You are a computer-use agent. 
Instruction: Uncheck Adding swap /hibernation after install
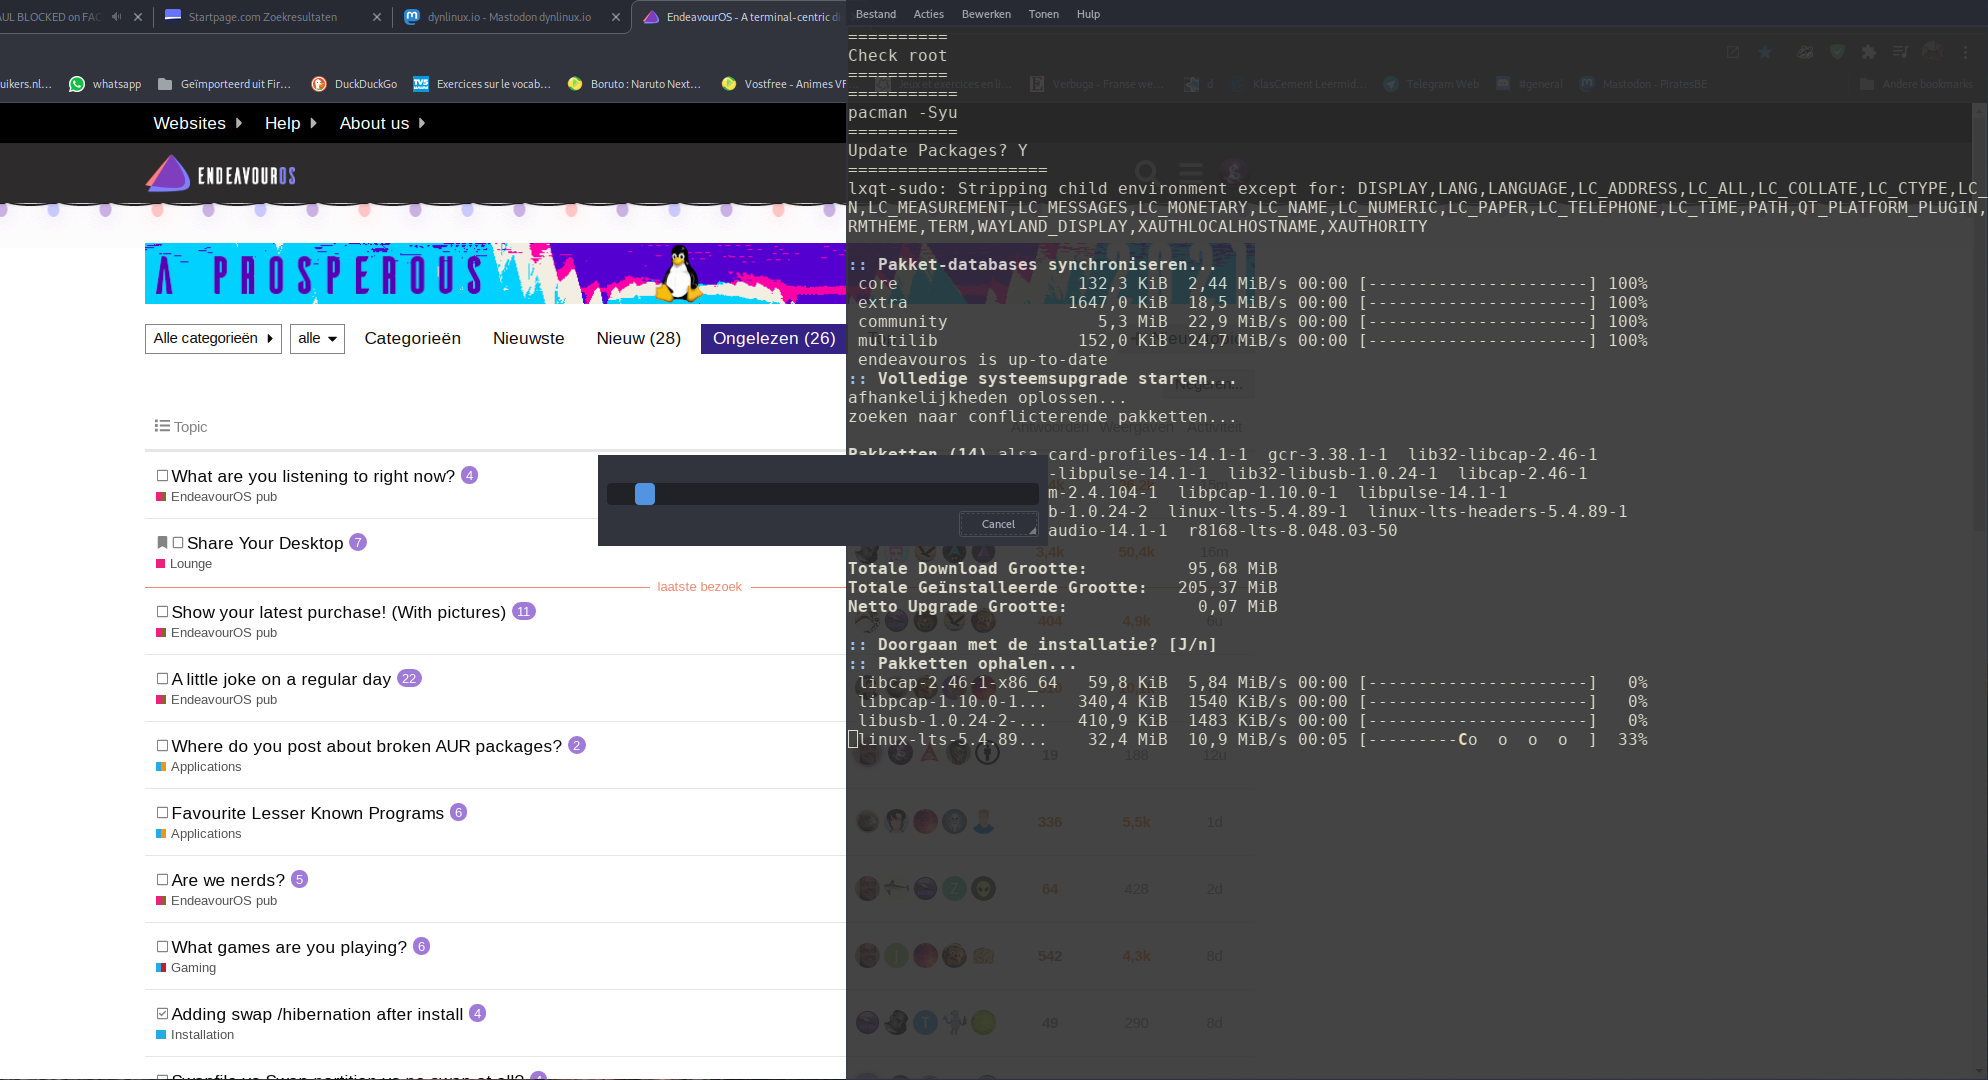click(x=162, y=1013)
